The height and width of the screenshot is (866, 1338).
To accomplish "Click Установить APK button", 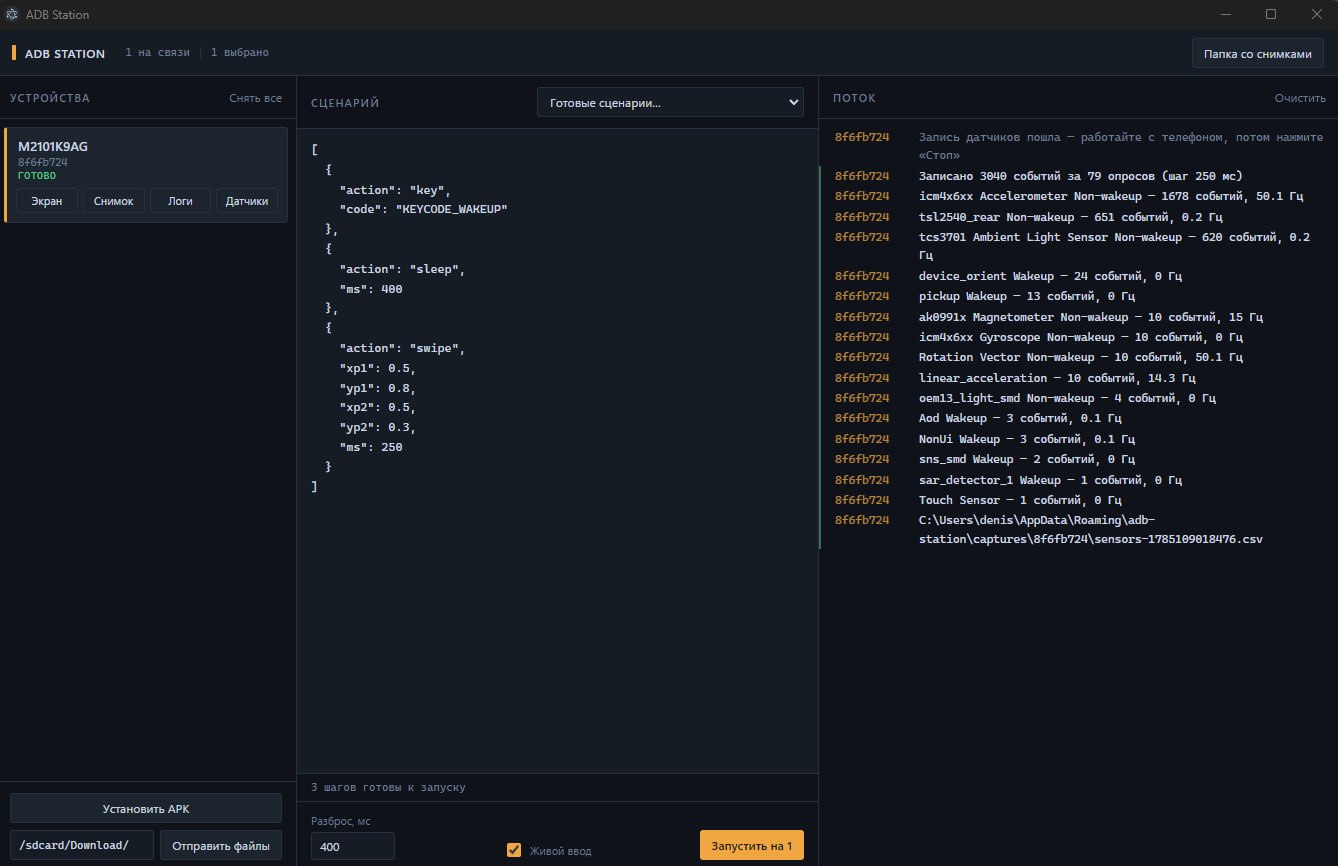I will pyautogui.click(x=146, y=809).
